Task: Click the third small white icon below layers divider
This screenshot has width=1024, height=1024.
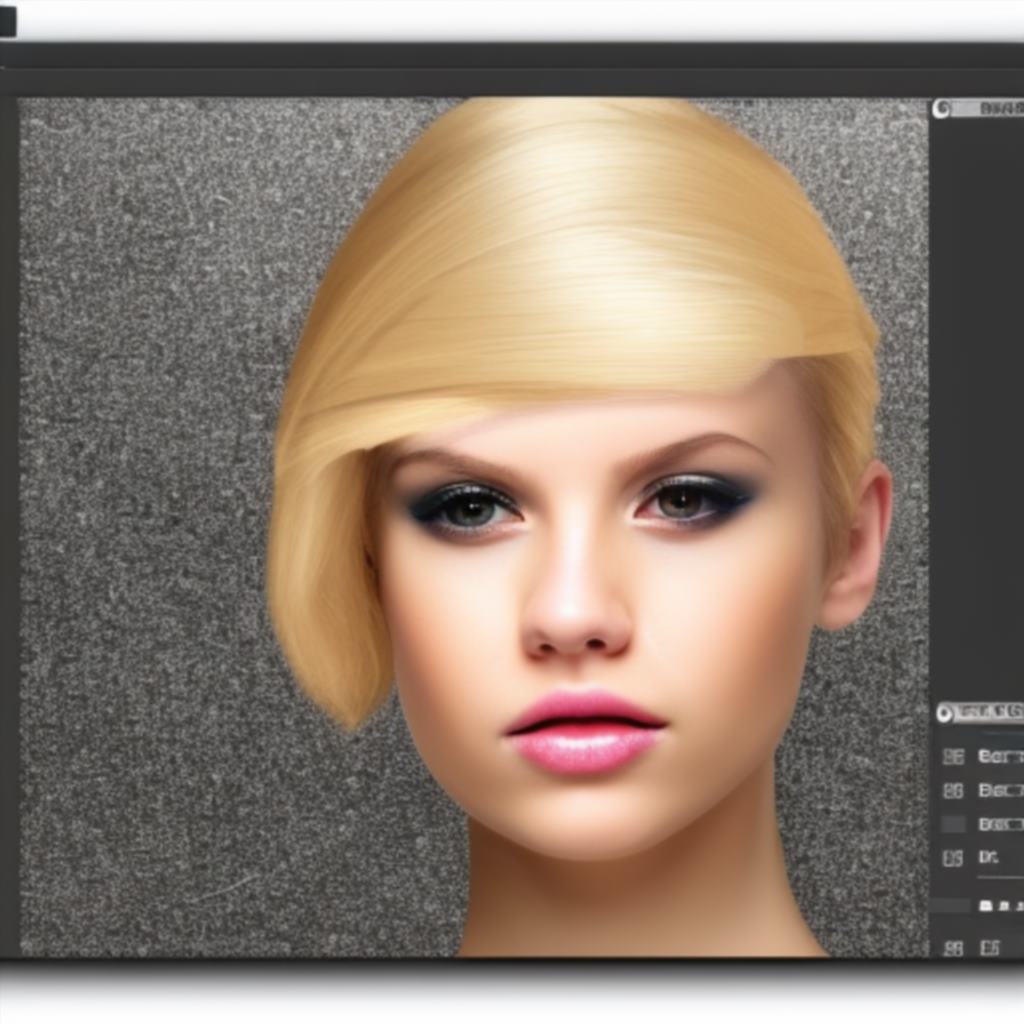Action: pyautogui.click(x=1019, y=906)
